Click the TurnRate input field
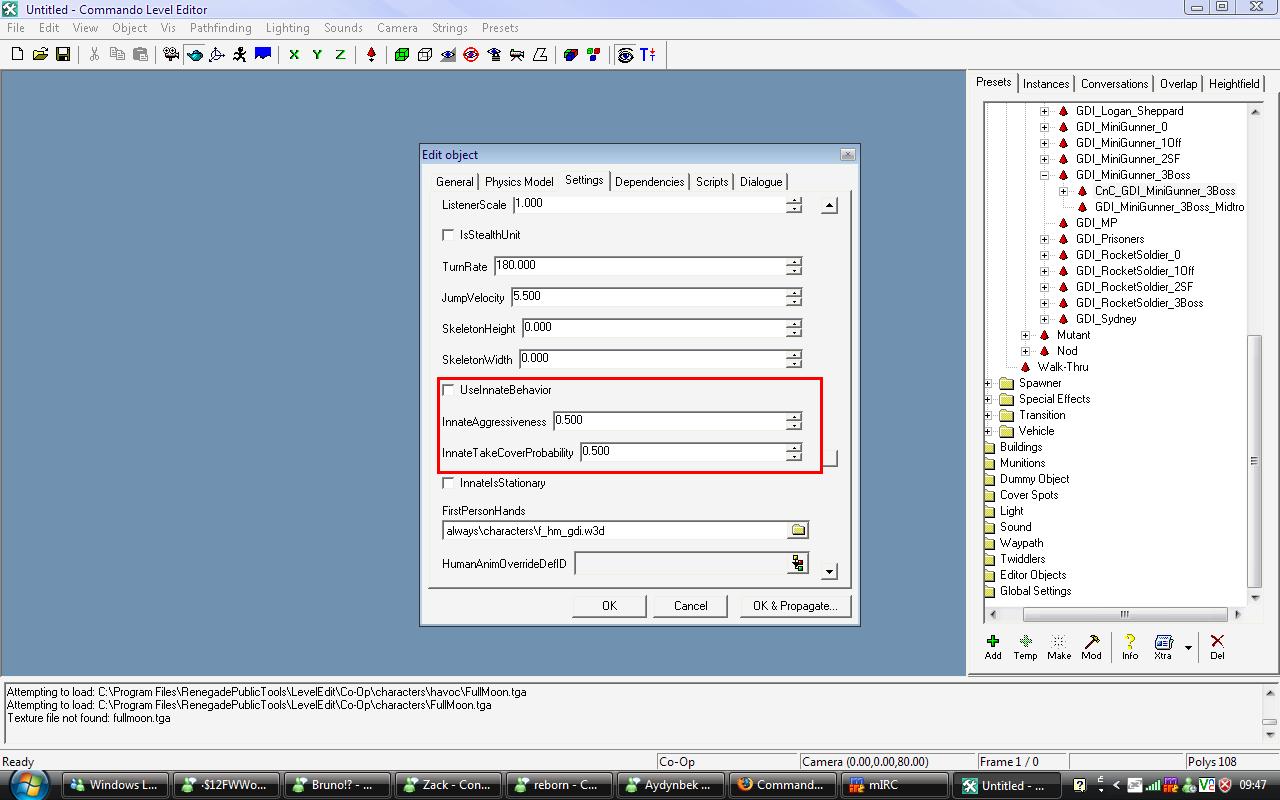The height and width of the screenshot is (800, 1280). 640,266
